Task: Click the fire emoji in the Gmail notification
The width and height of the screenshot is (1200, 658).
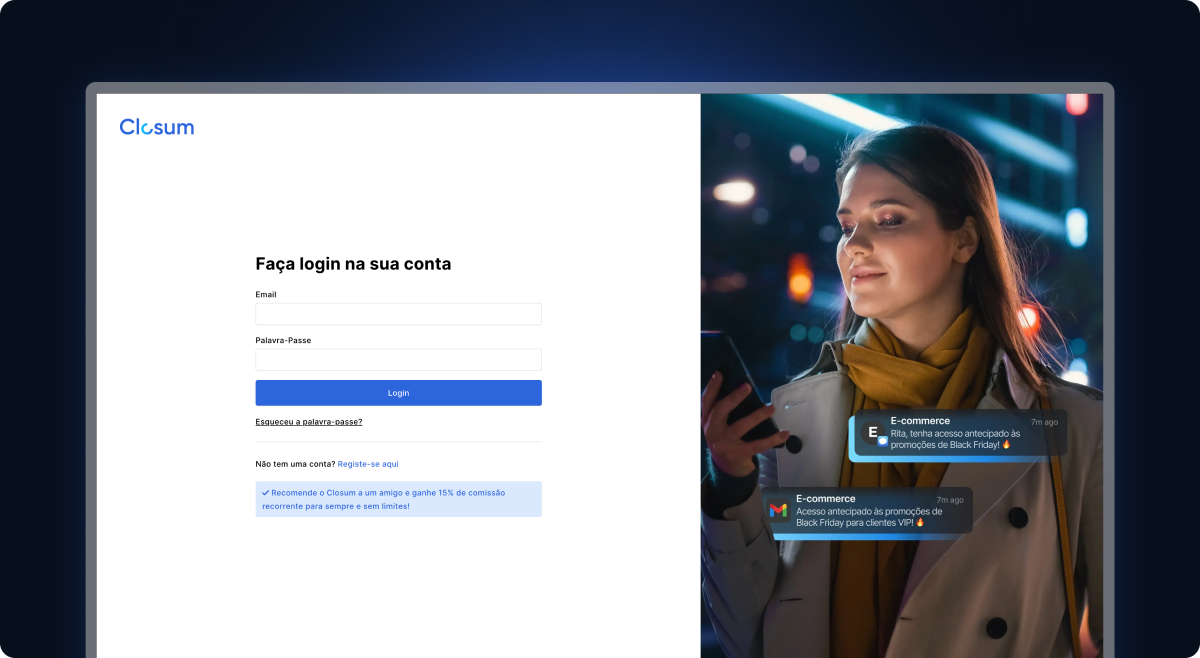Action: 920,522
